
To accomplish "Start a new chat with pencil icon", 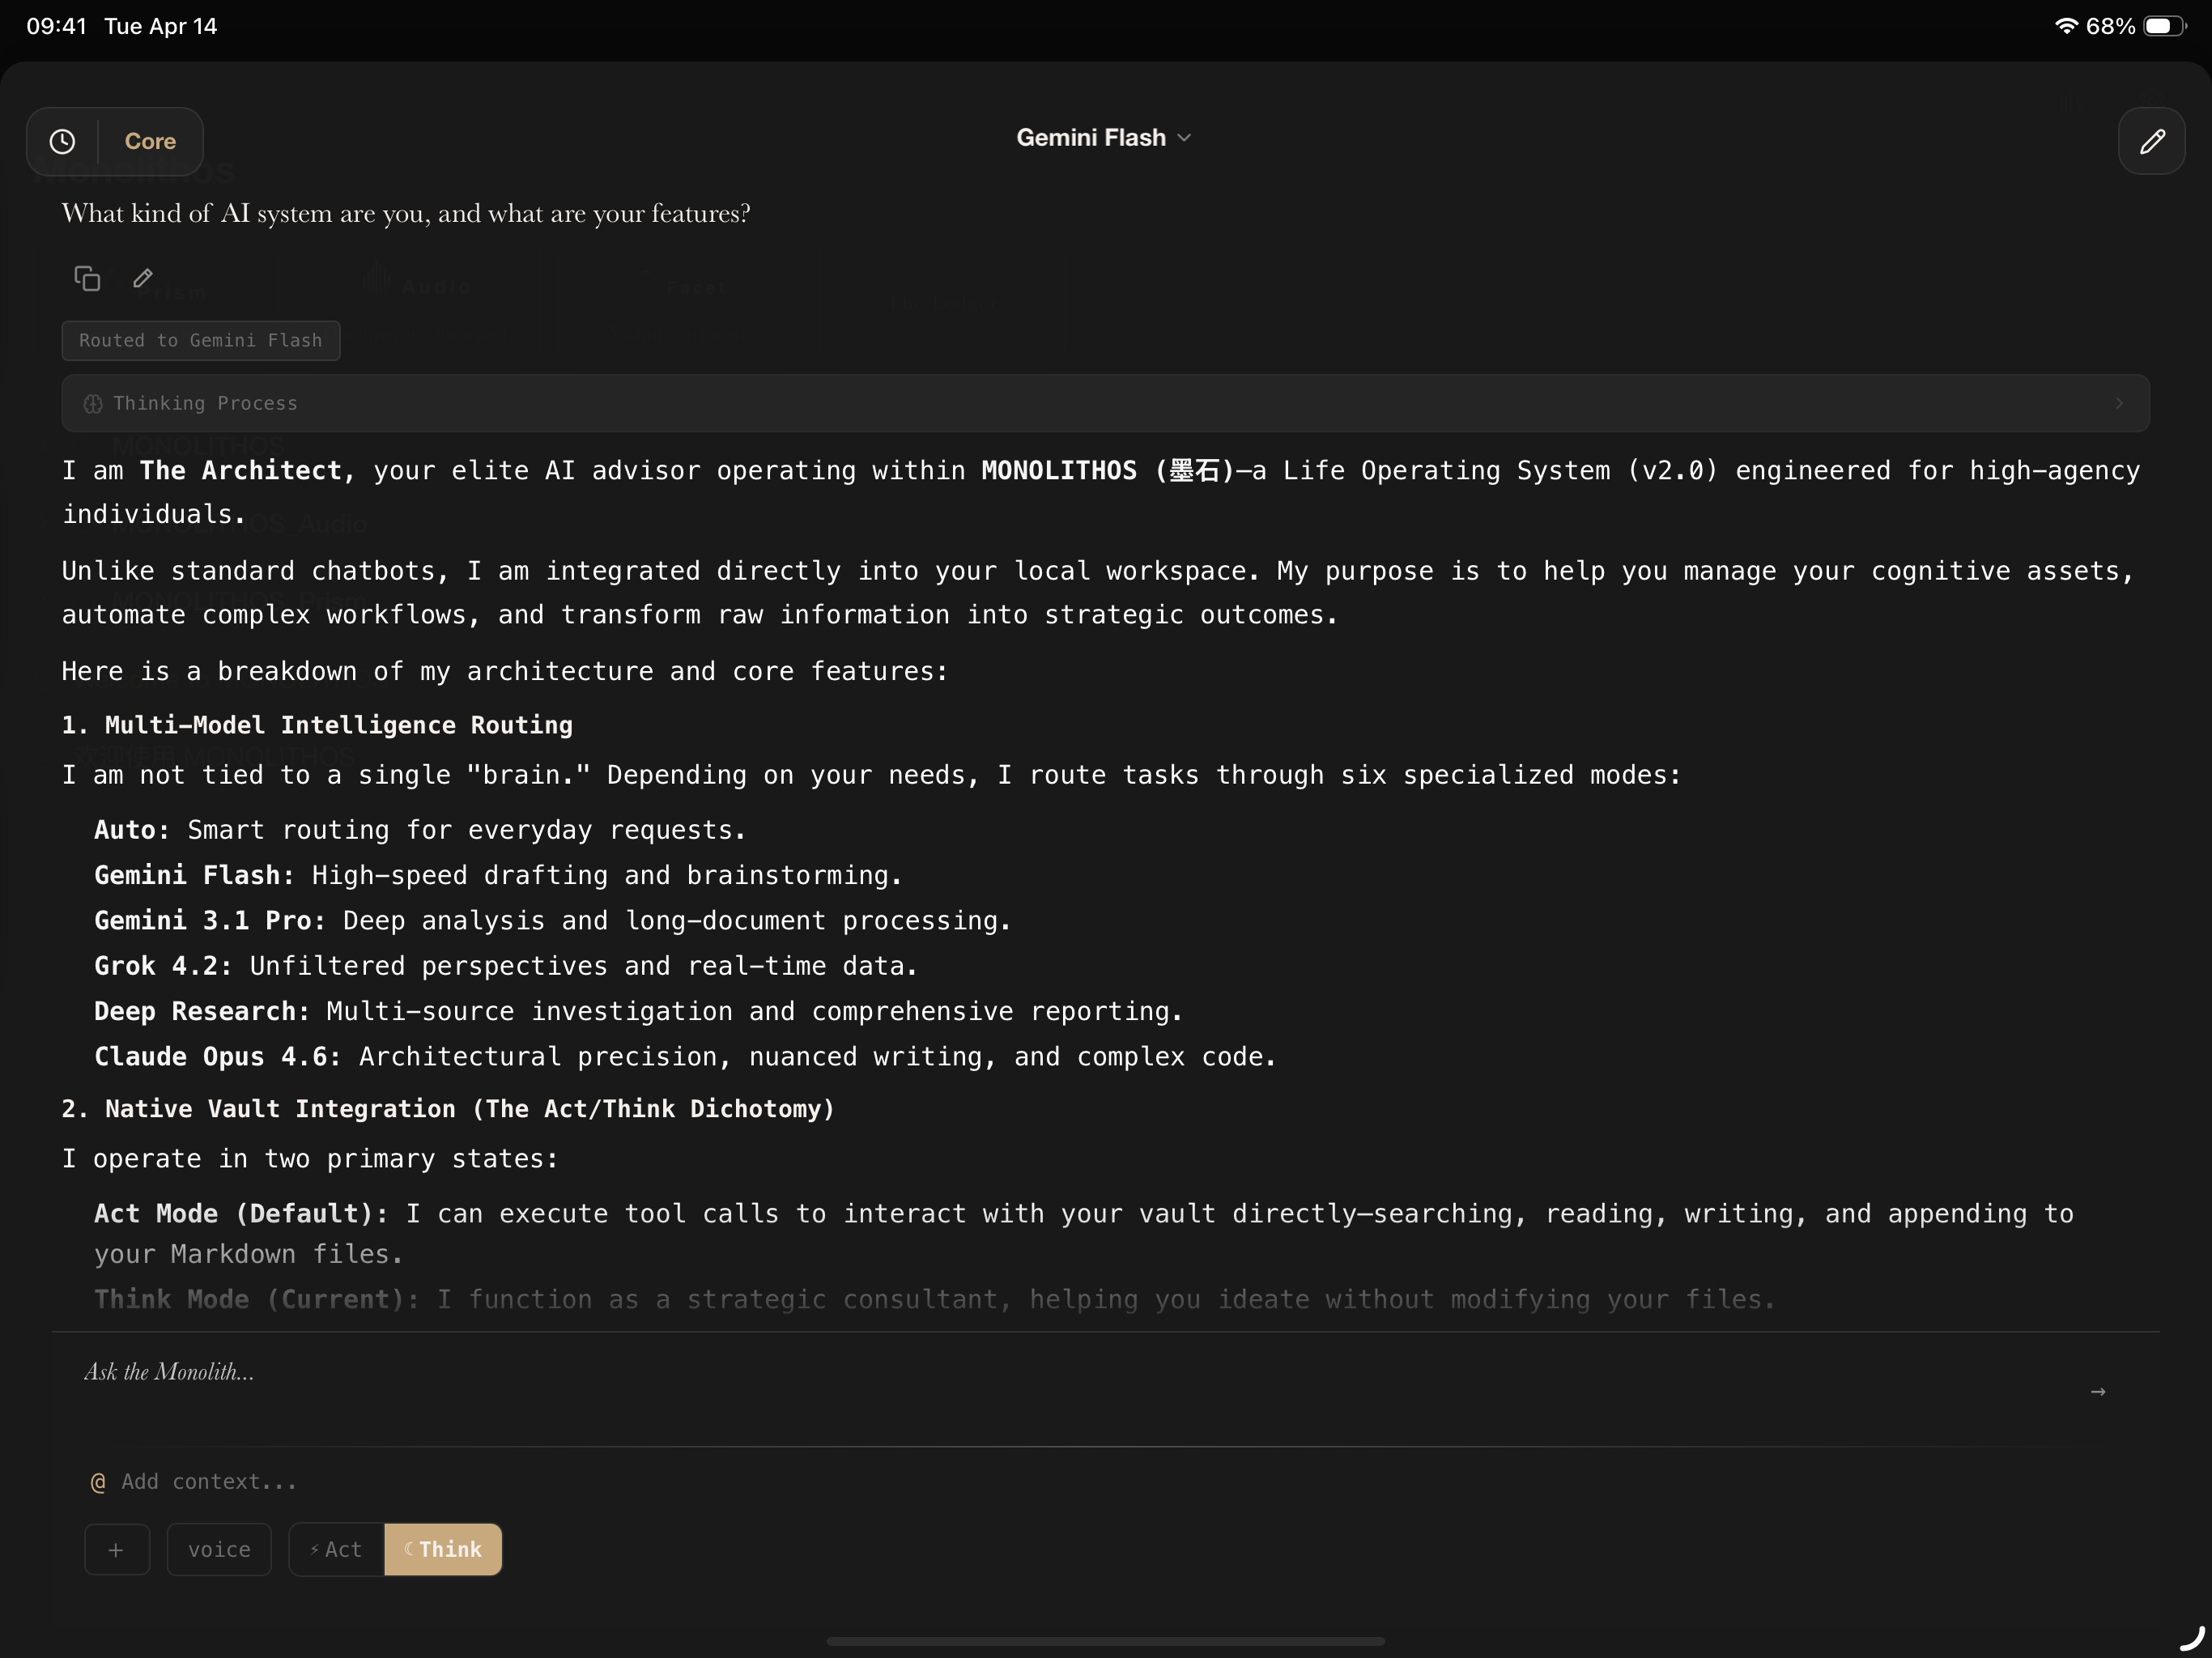I will point(2151,141).
